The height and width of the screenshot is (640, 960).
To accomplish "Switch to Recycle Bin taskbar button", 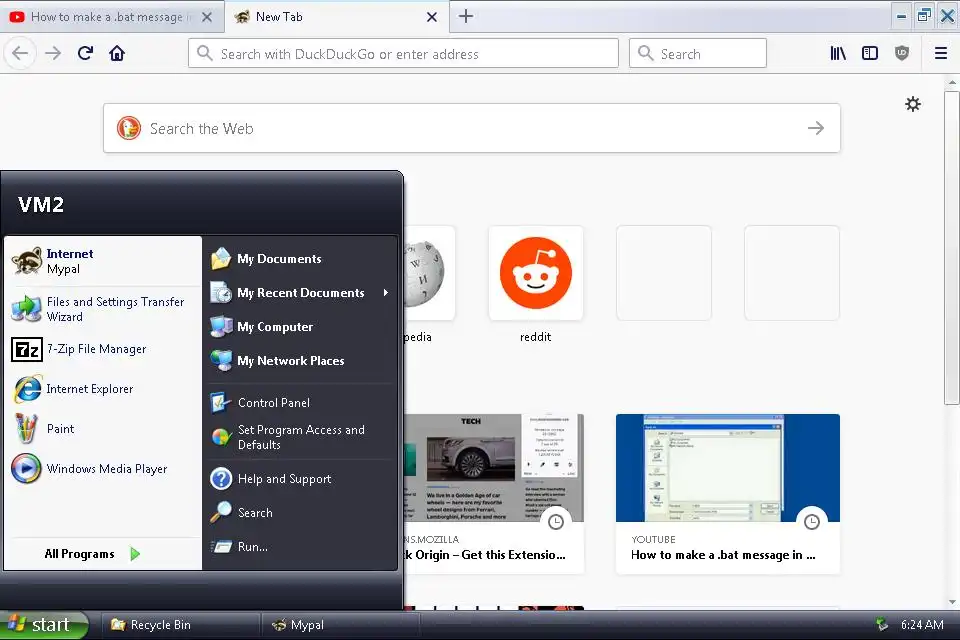I will [179, 625].
